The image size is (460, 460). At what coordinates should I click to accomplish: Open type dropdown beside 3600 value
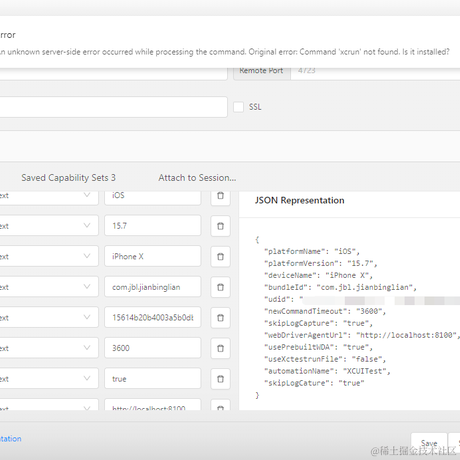click(x=49, y=348)
